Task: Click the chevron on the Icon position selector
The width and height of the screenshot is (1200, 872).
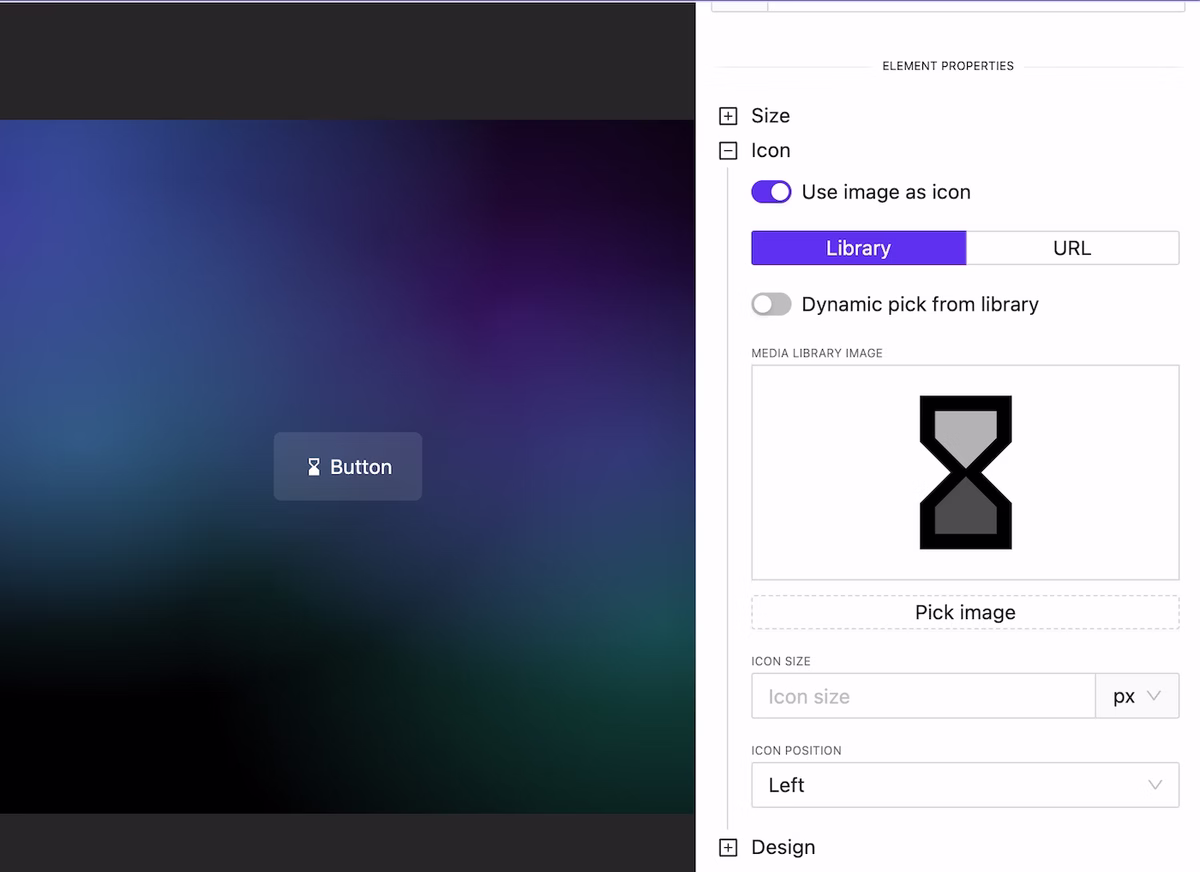Action: 1156,785
